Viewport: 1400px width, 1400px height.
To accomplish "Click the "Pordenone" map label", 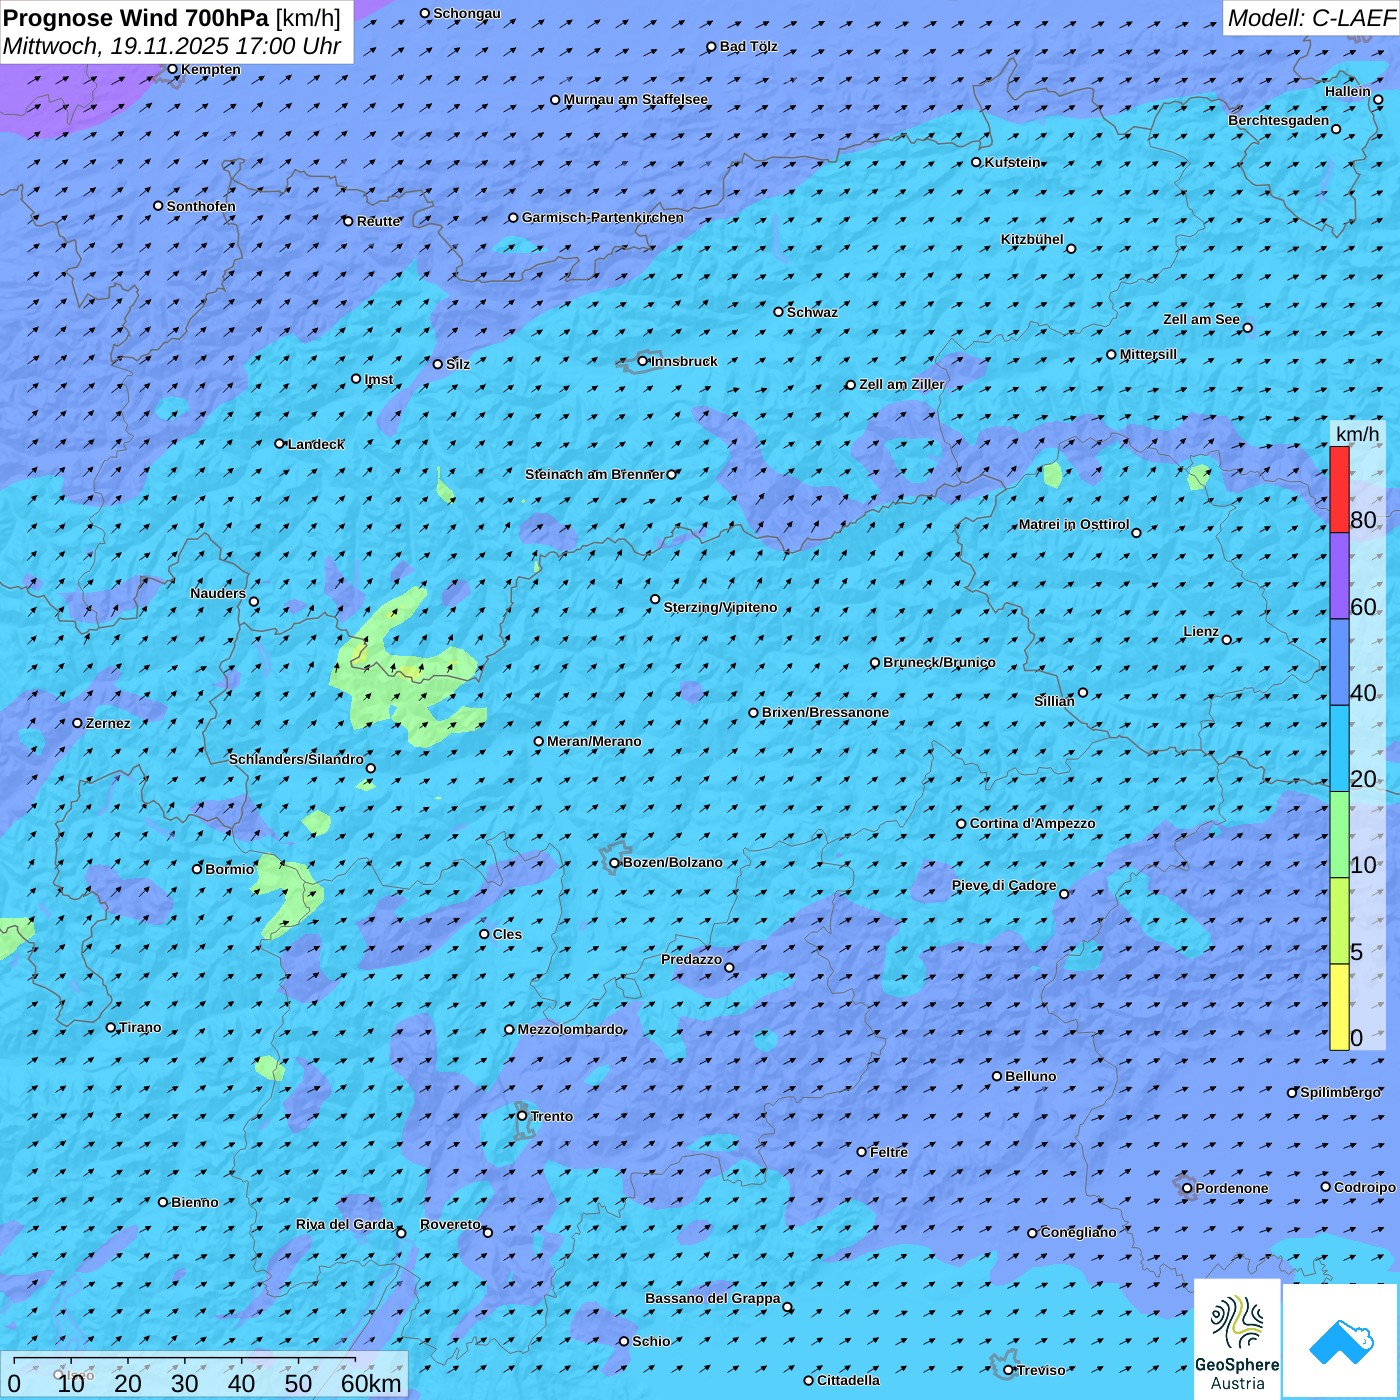I will coord(1232,1188).
